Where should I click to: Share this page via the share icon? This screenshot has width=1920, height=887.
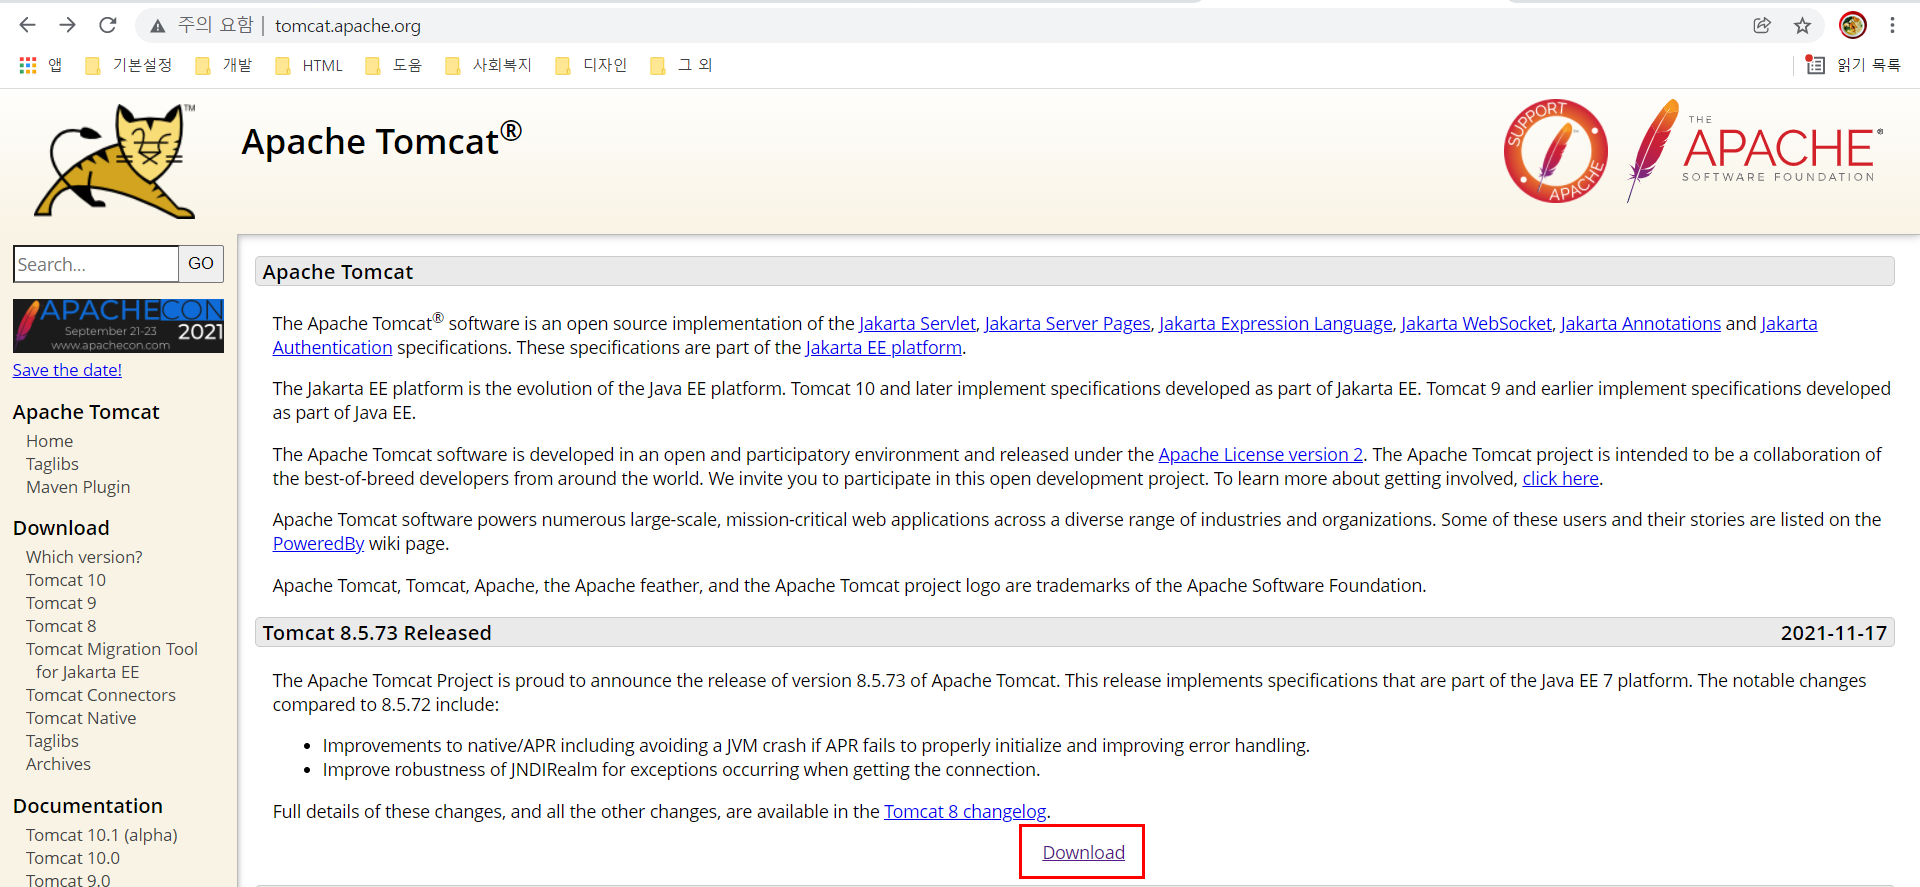click(1762, 26)
